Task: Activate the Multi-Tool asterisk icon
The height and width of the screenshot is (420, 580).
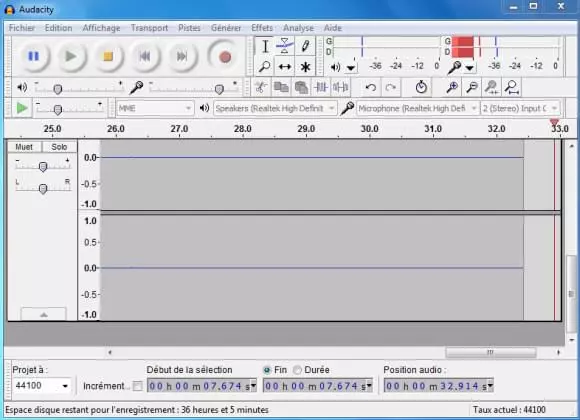Action: (x=305, y=67)
